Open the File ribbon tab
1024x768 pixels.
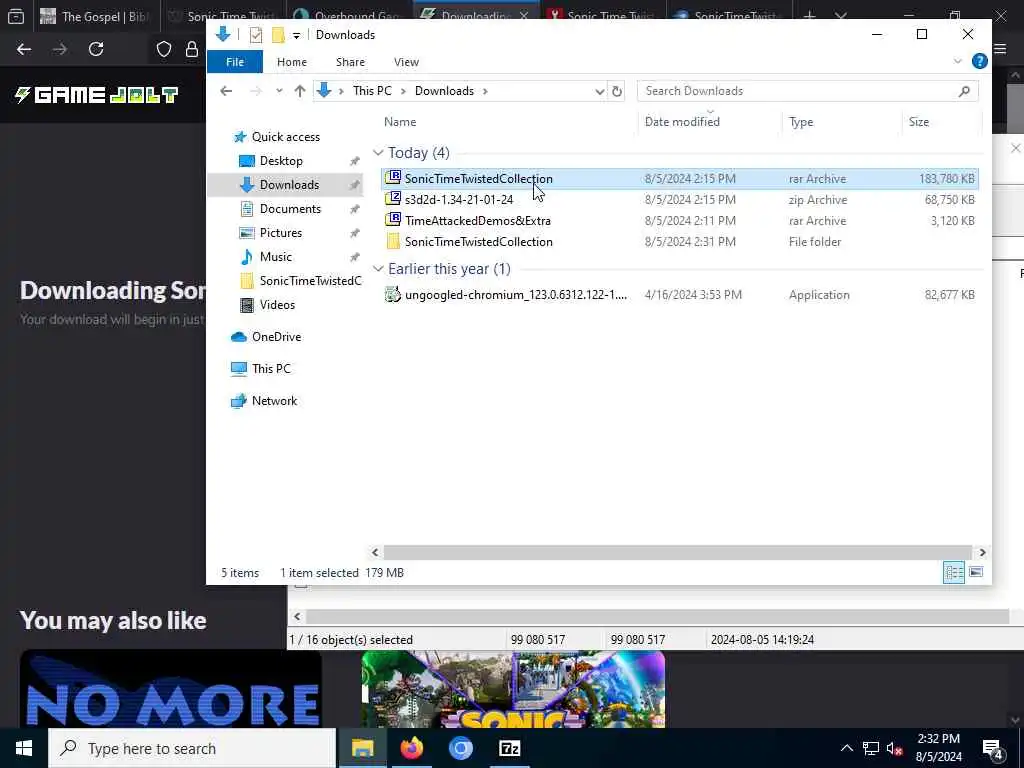click(234, 62)
